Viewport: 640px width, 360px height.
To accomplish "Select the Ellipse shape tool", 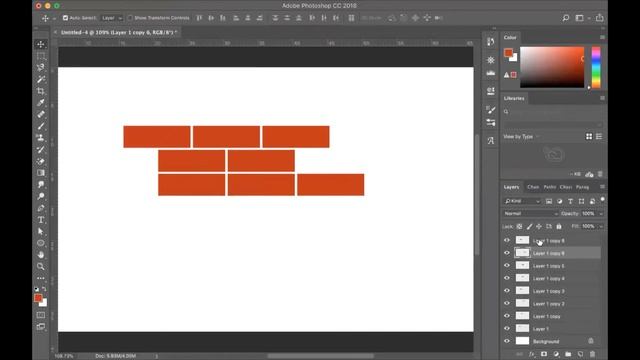I will 41,243.
